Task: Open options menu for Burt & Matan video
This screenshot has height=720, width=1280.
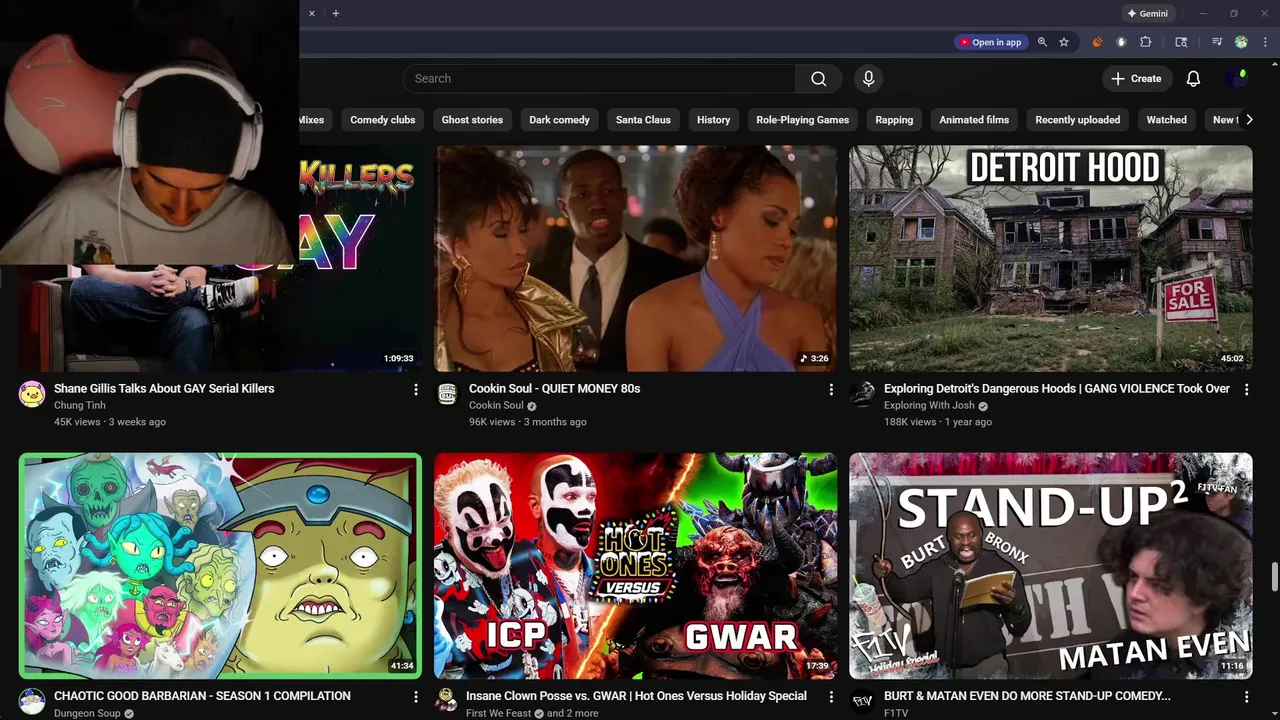Action: [x=1246, y=696]
